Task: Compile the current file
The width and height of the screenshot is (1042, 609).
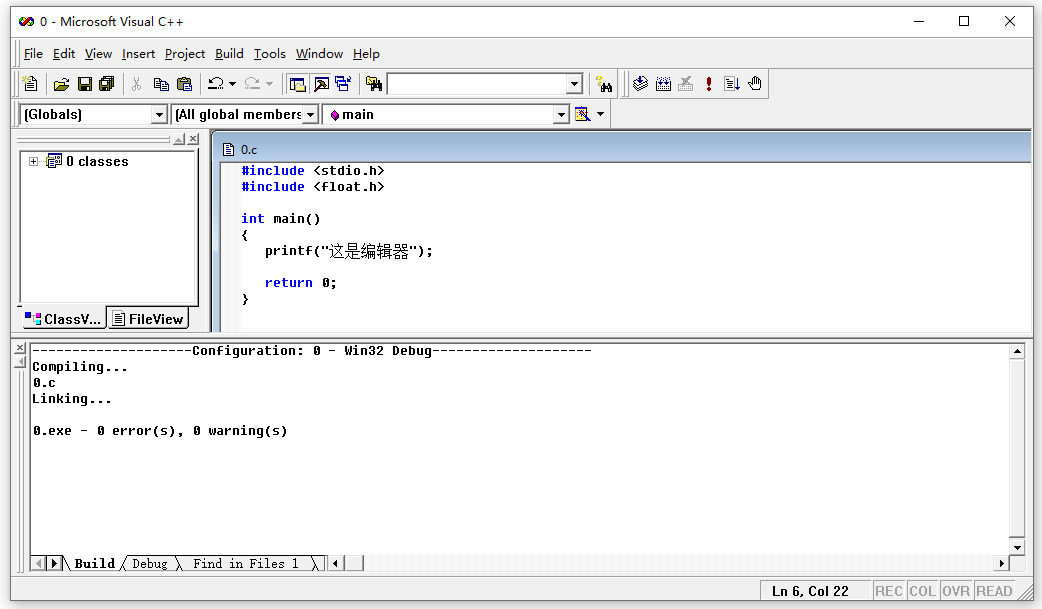Action: pos(640,84)
